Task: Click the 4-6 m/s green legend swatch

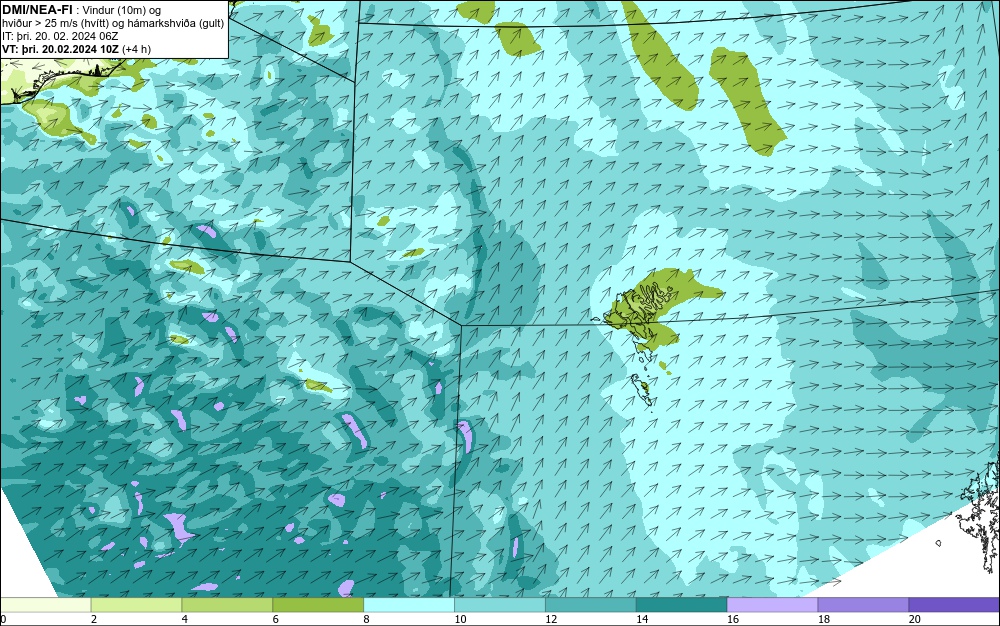Action: (227, 605)
